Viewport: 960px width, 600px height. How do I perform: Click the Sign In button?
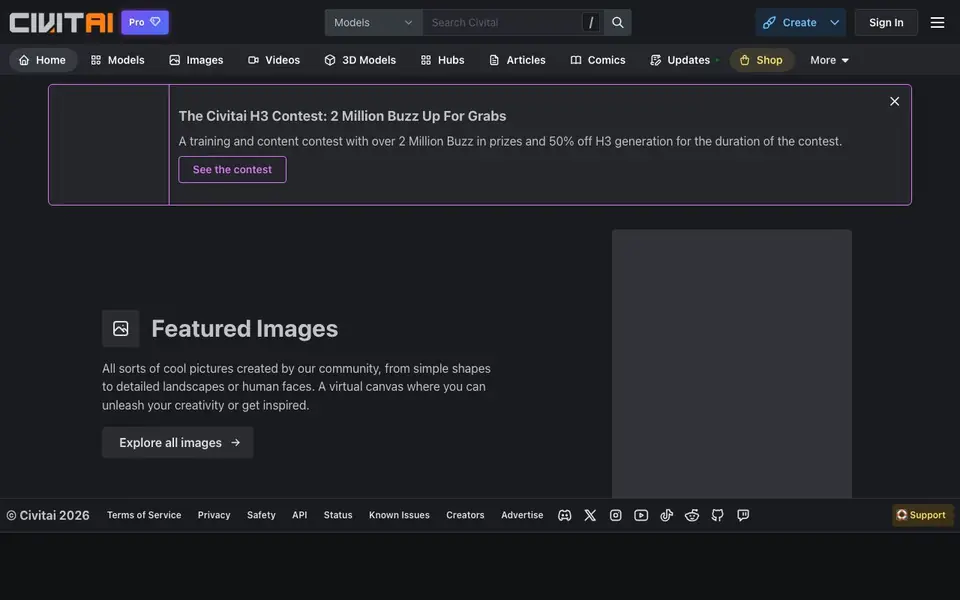pyautogui.click(x=886, y=23)
